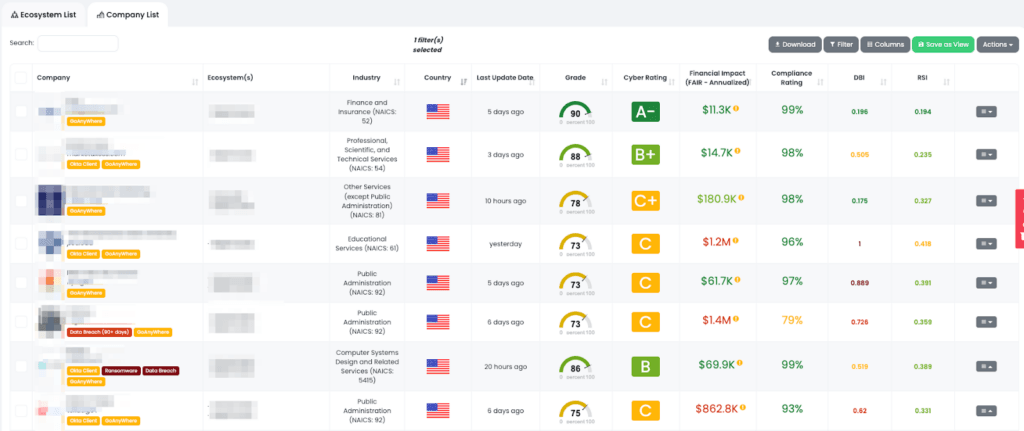Viewport: 1024px width, 431px height.
Task: Click the DBI value 0.889
Action: (x=859, y=283)
